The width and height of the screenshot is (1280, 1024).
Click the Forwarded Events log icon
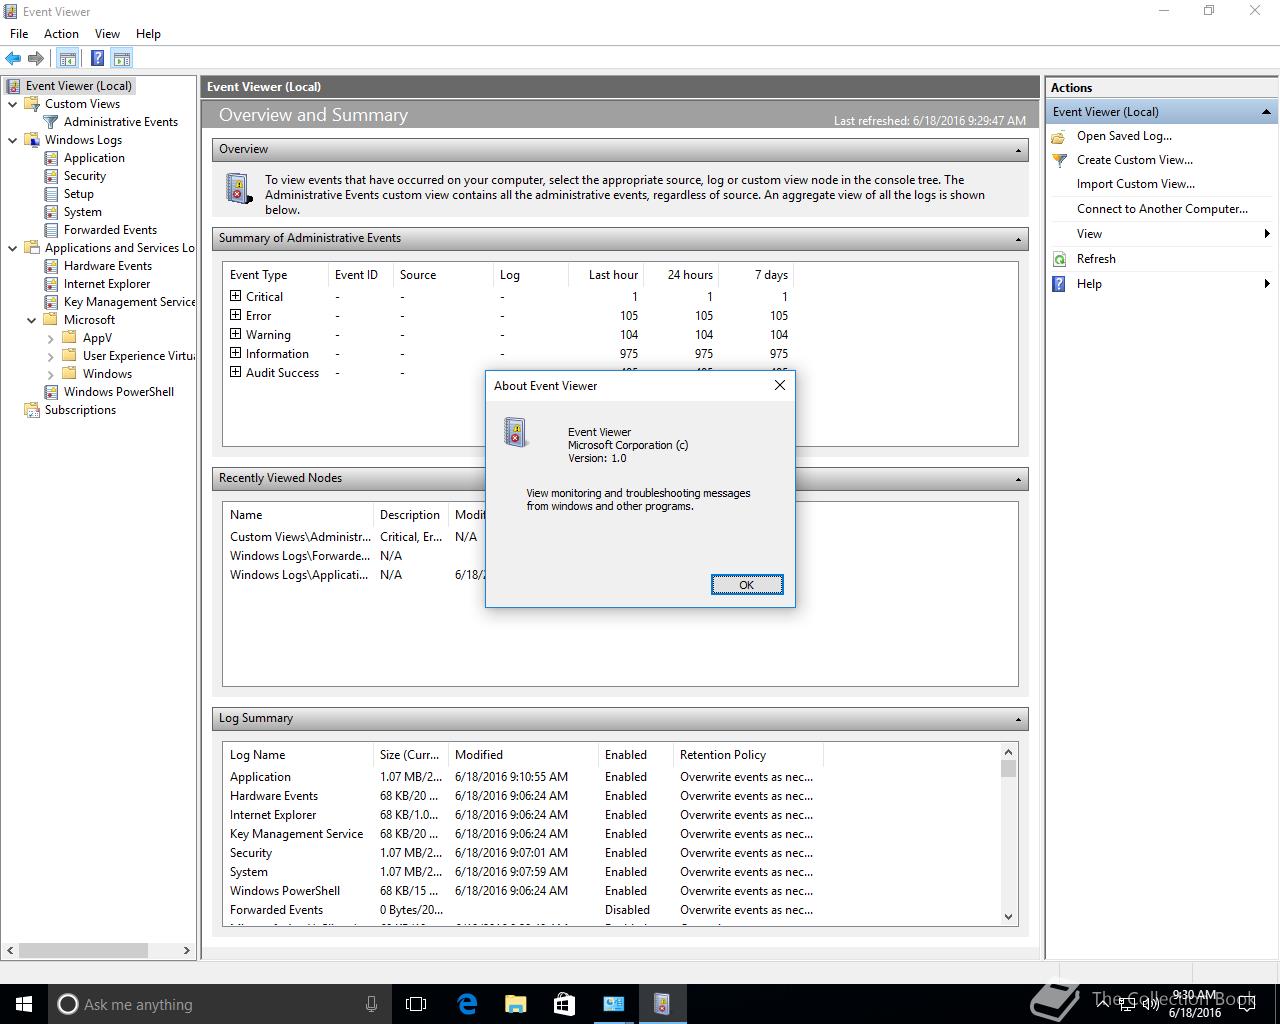coord(51,230)
